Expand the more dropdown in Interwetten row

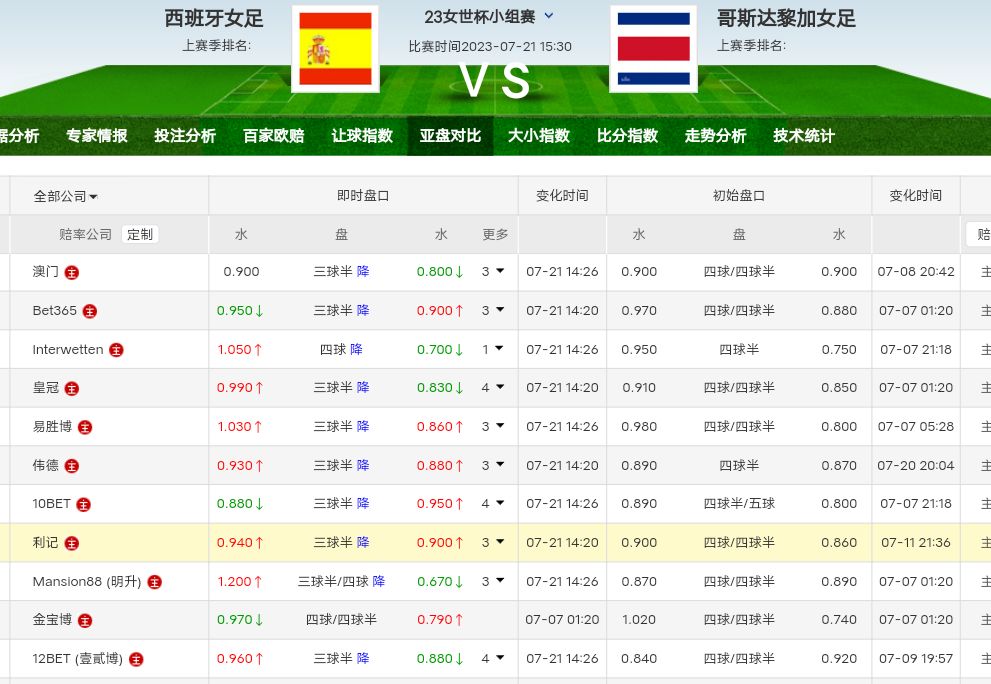[x=493, y=349]
